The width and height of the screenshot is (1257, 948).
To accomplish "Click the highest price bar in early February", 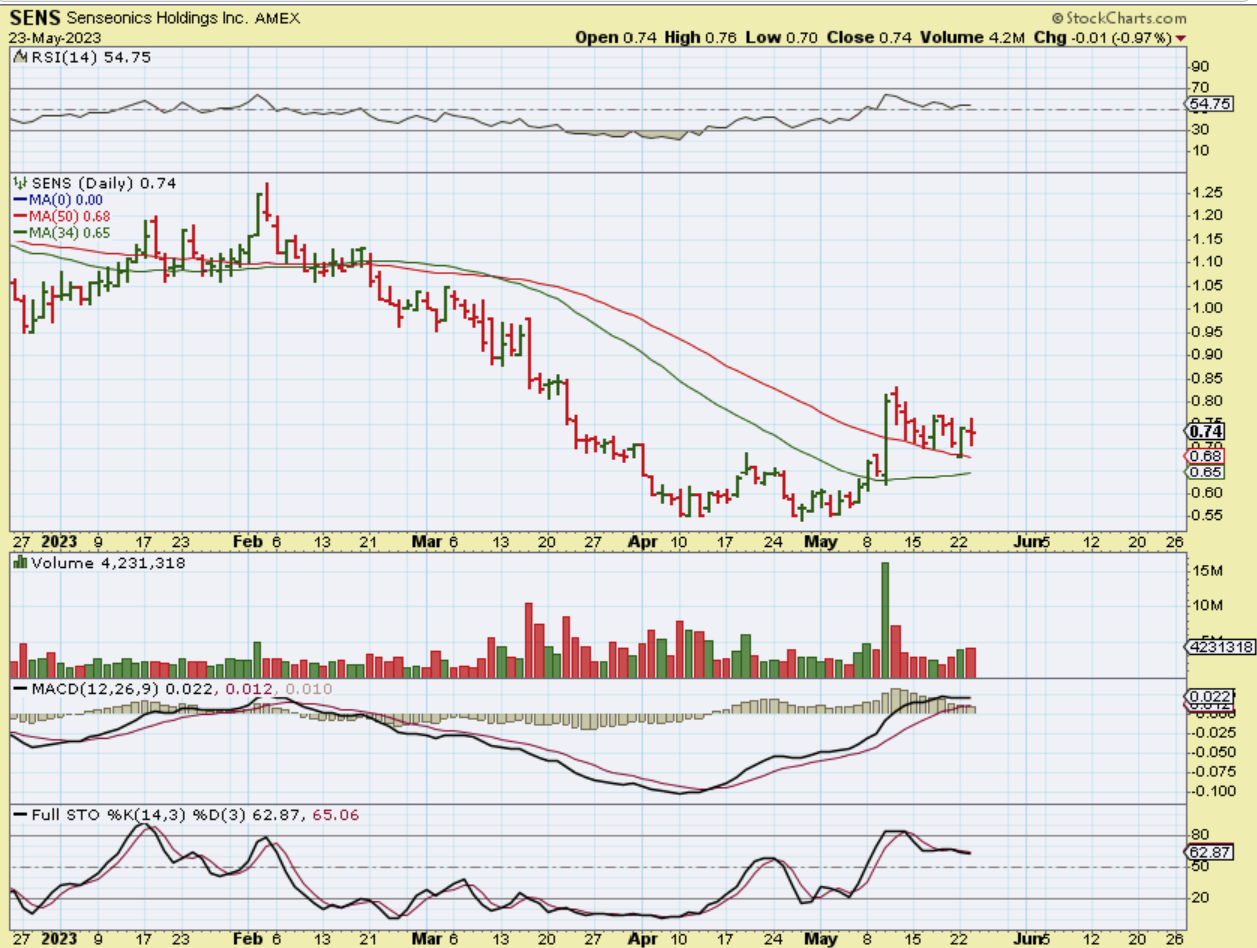I will (x=266, y=201).
